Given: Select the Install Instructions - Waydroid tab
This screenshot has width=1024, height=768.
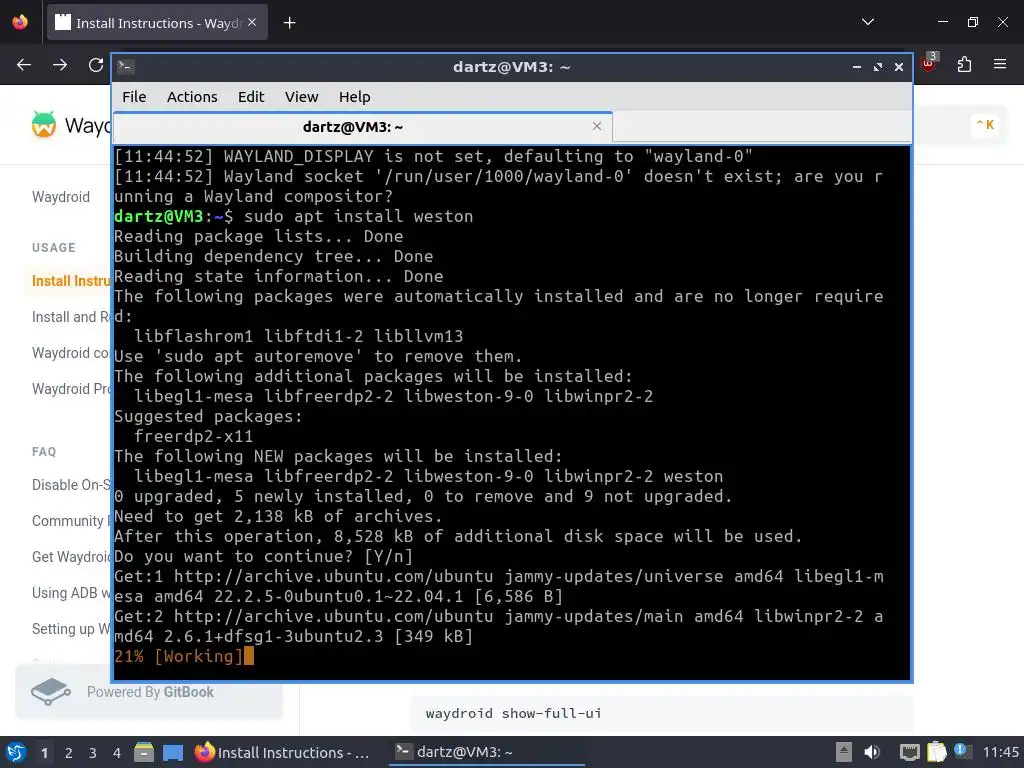Looking at the screenshot, I should pyautogui.click(x=157, y=23).
